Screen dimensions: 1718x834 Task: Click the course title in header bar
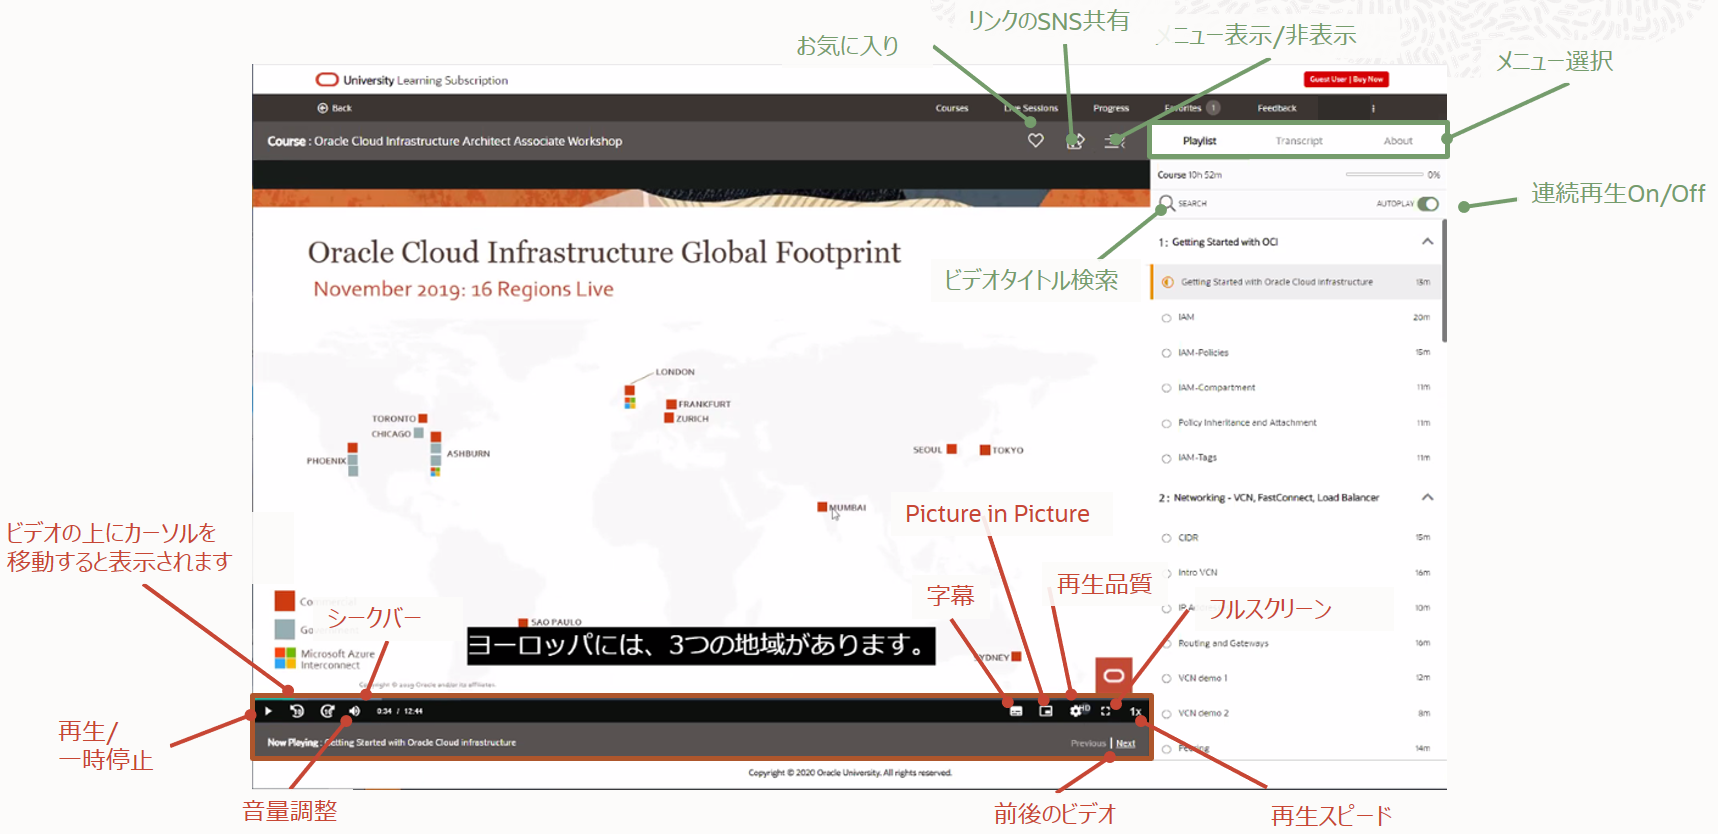point(444,141)
